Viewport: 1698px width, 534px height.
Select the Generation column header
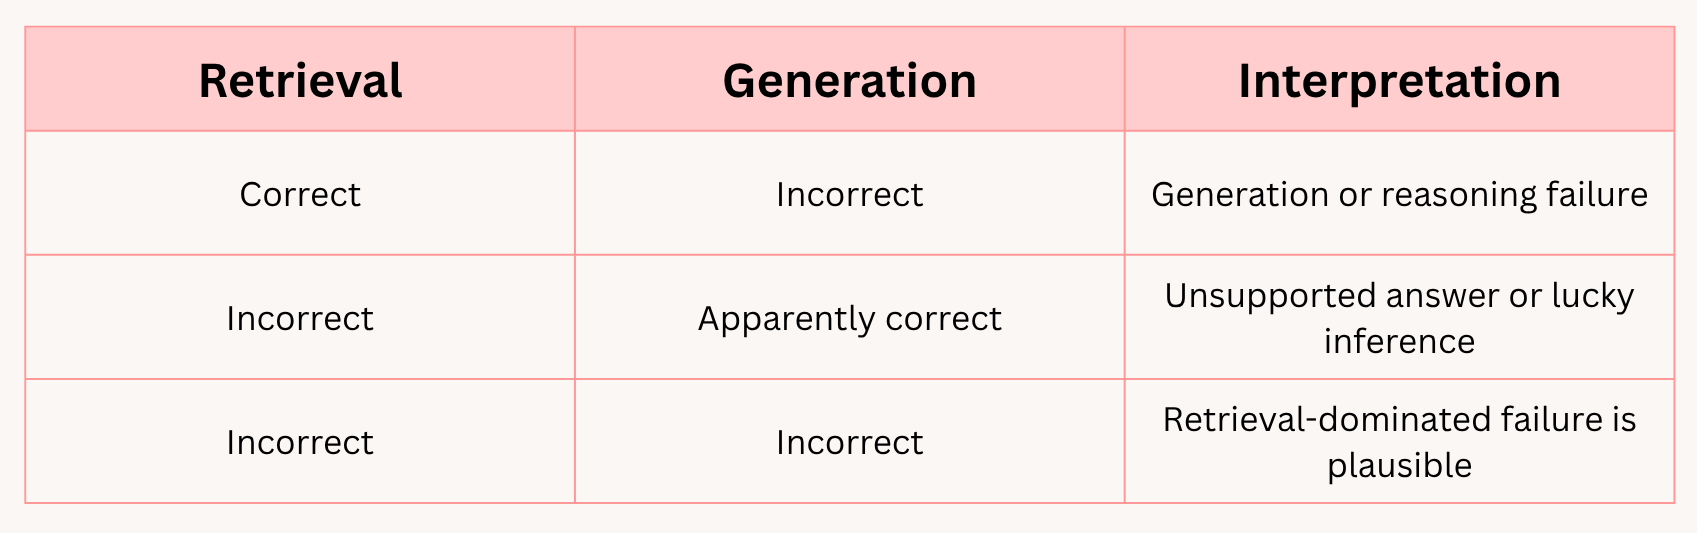850,80
